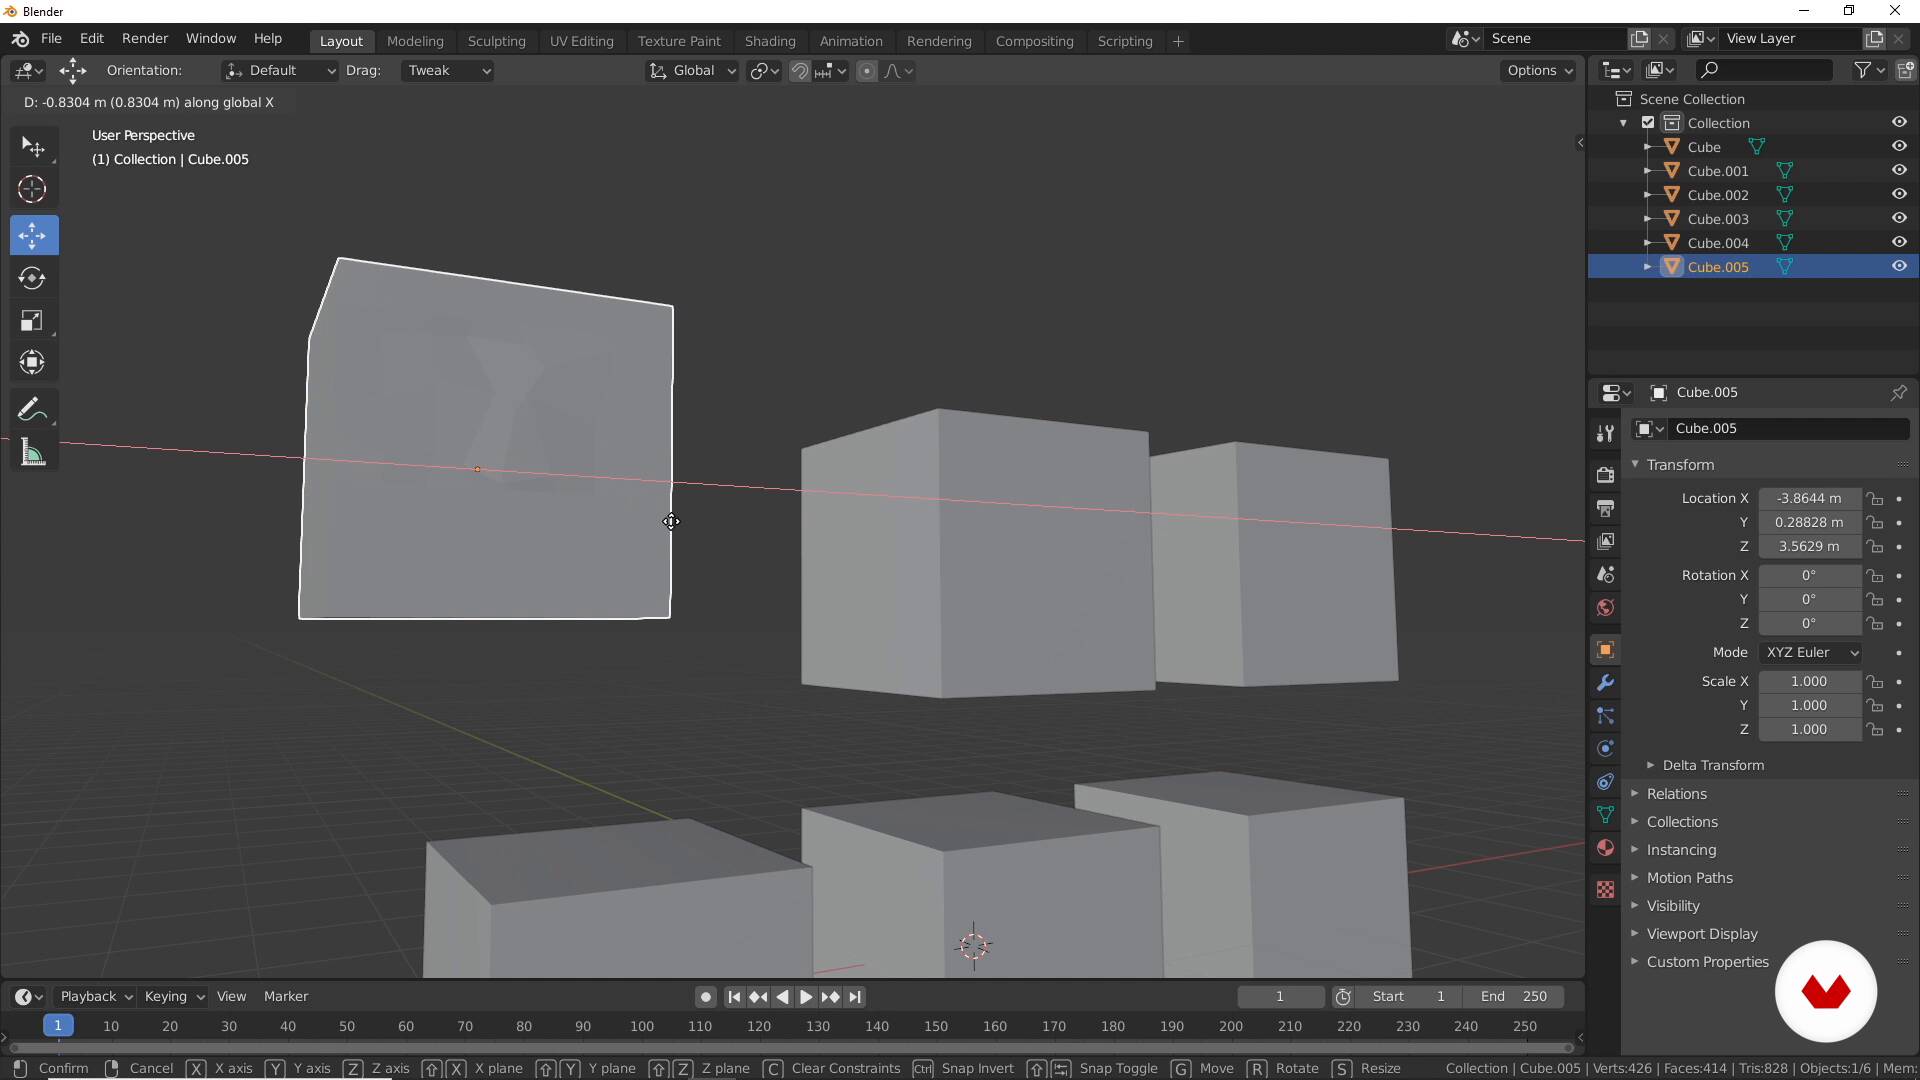Open the Render menu
The height and width of the screenshot is (1080, 1920).
coord(145,38)
